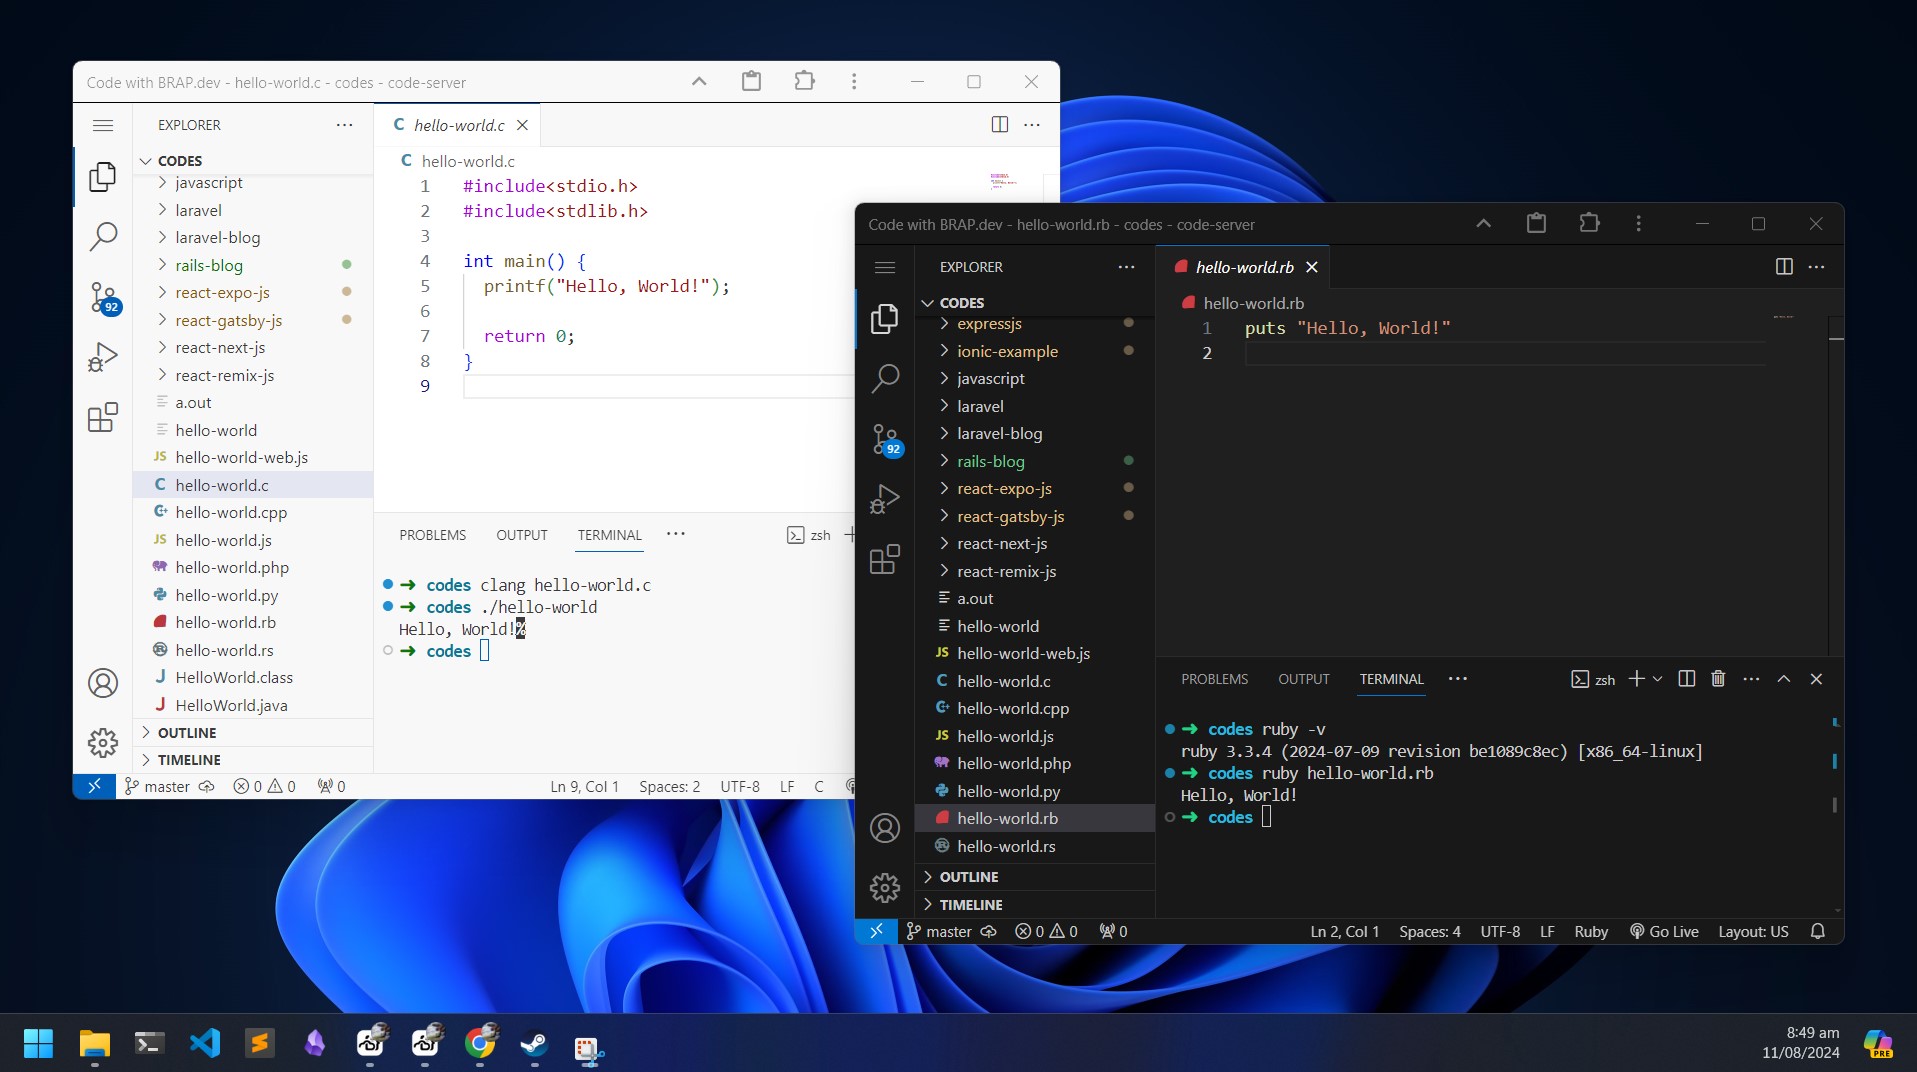Screen dimensions: 1917x1072
Task: Split the hello-world.rb editor to the right
Action: click(1783, 267)
